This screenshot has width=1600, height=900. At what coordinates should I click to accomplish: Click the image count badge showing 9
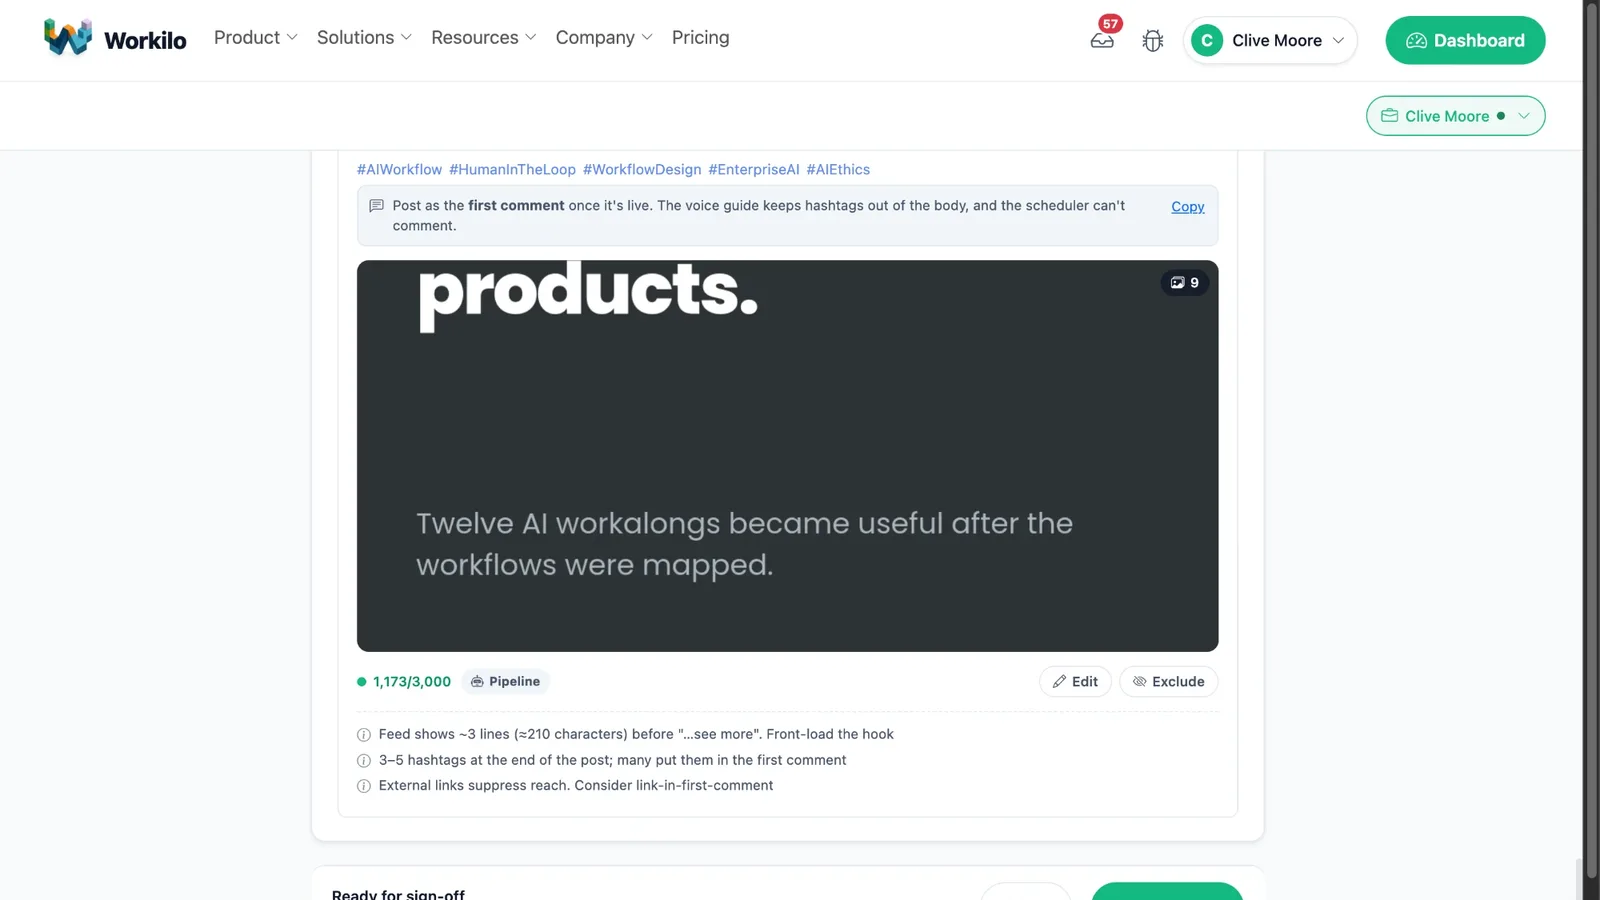(1185, 283)
